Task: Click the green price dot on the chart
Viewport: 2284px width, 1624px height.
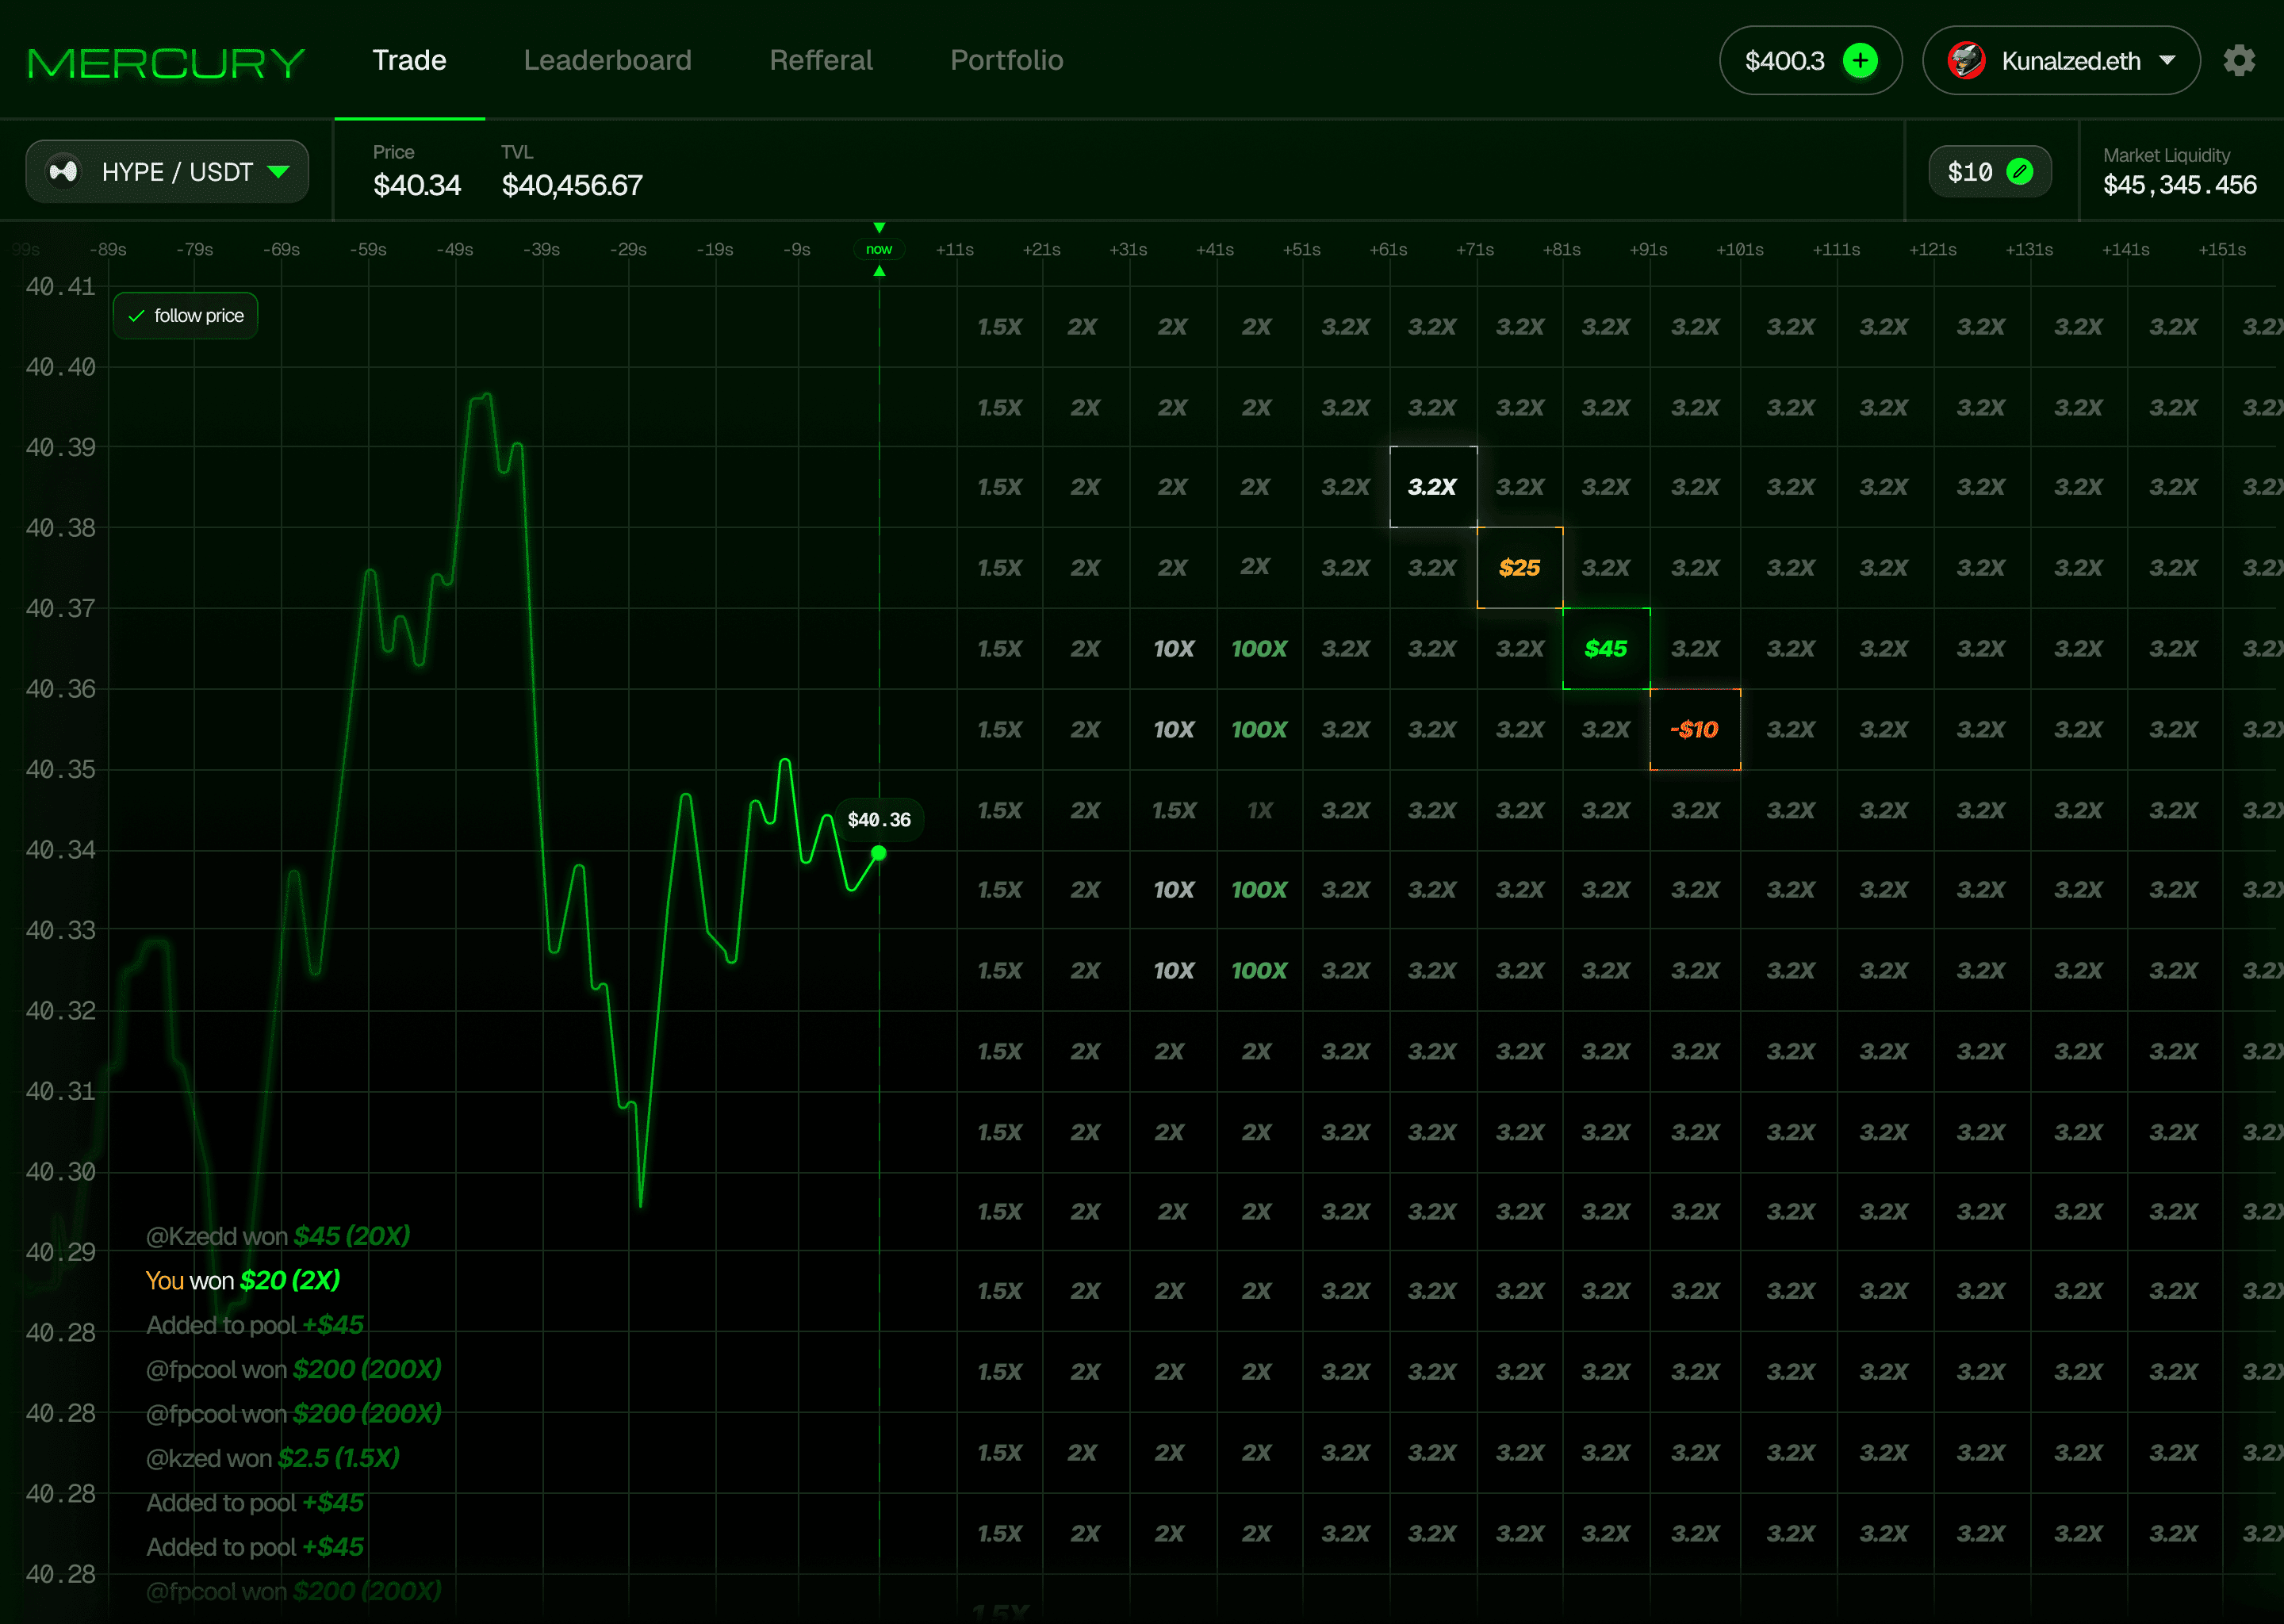Action: click(878, 853)
